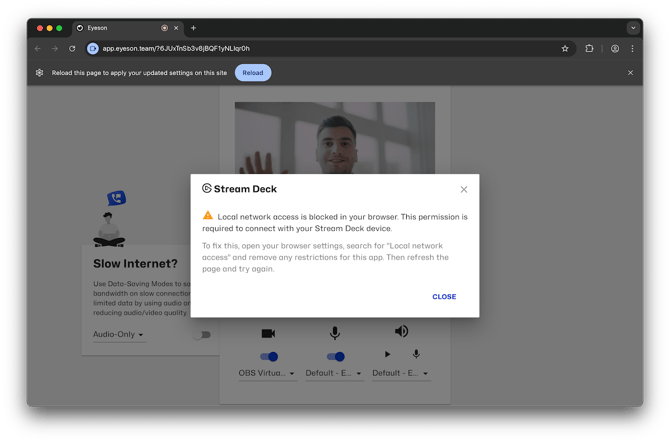Click the site info icon in address bar
Image resolution: width=670 pixels, height=442 pixels.
point(93,48)
